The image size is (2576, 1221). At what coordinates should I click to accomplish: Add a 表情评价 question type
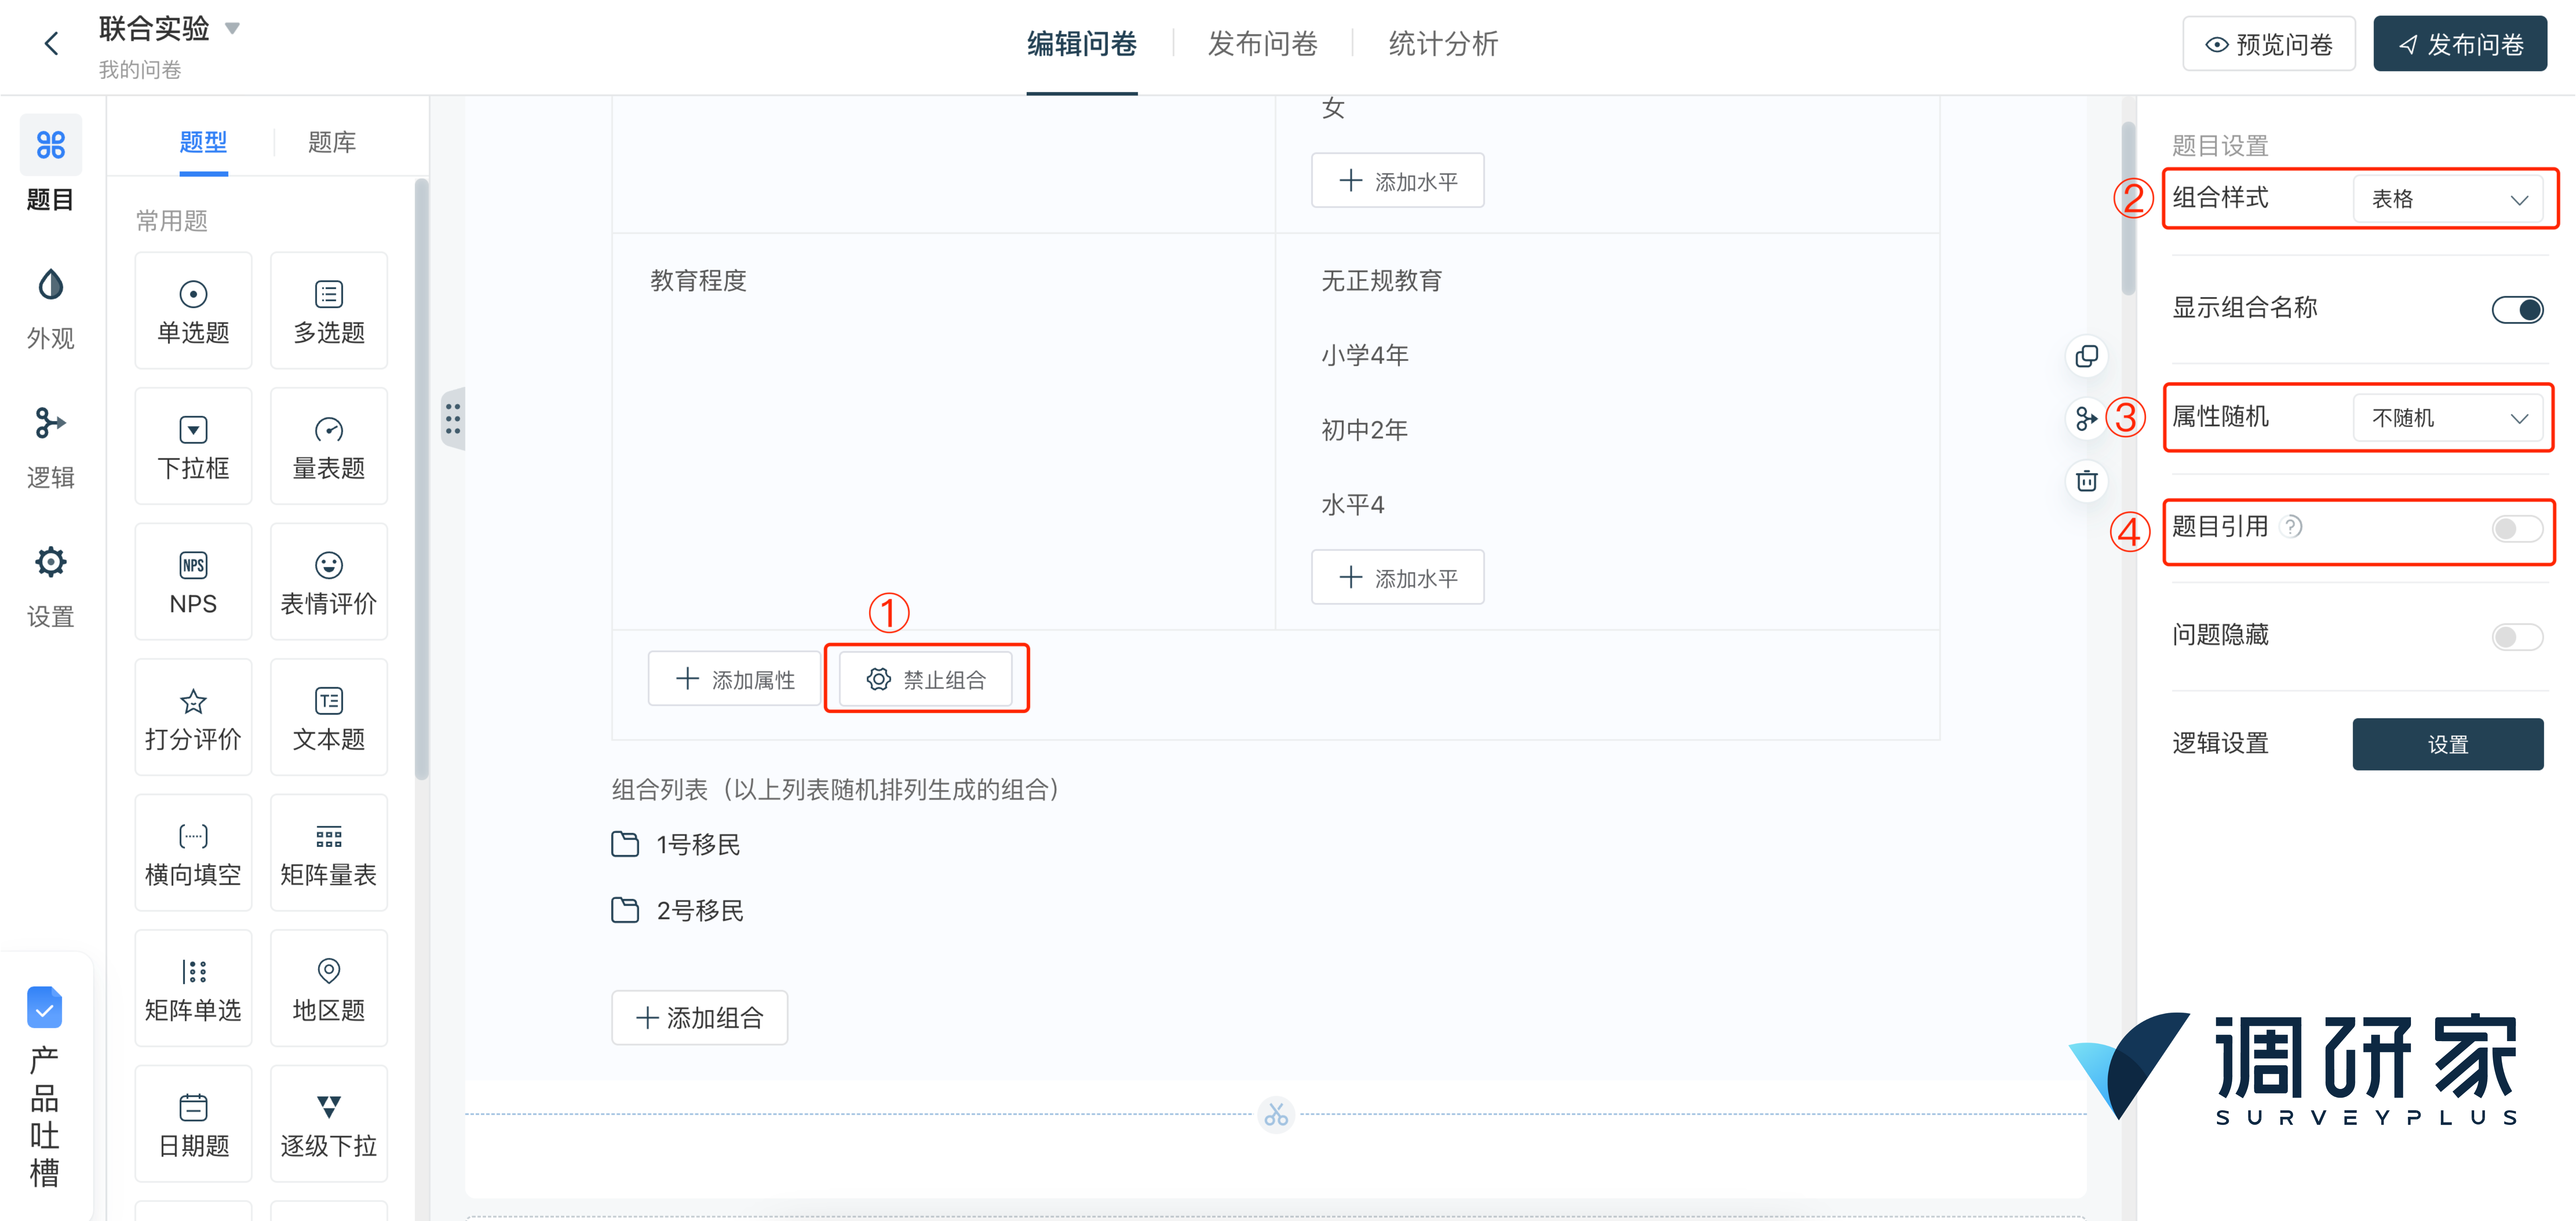tap(328, 581)
